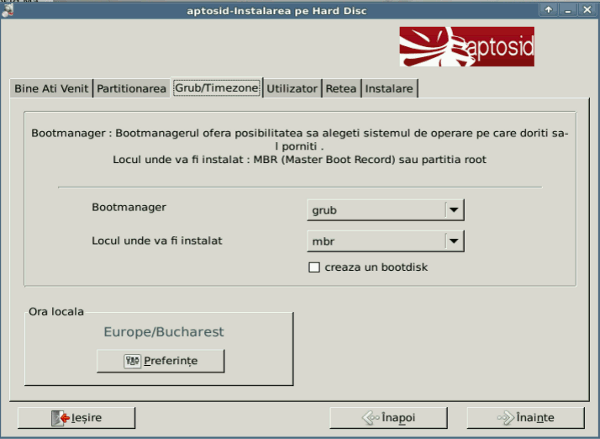Click the Preferințe timezone button
Screen dimensions: 600x439
click(161, 361)
